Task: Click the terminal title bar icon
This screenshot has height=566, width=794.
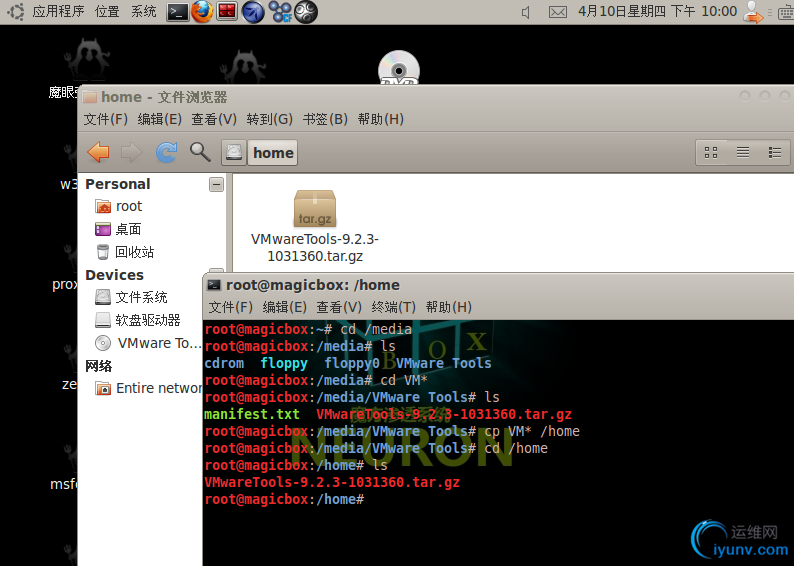Action: point(214,285)
